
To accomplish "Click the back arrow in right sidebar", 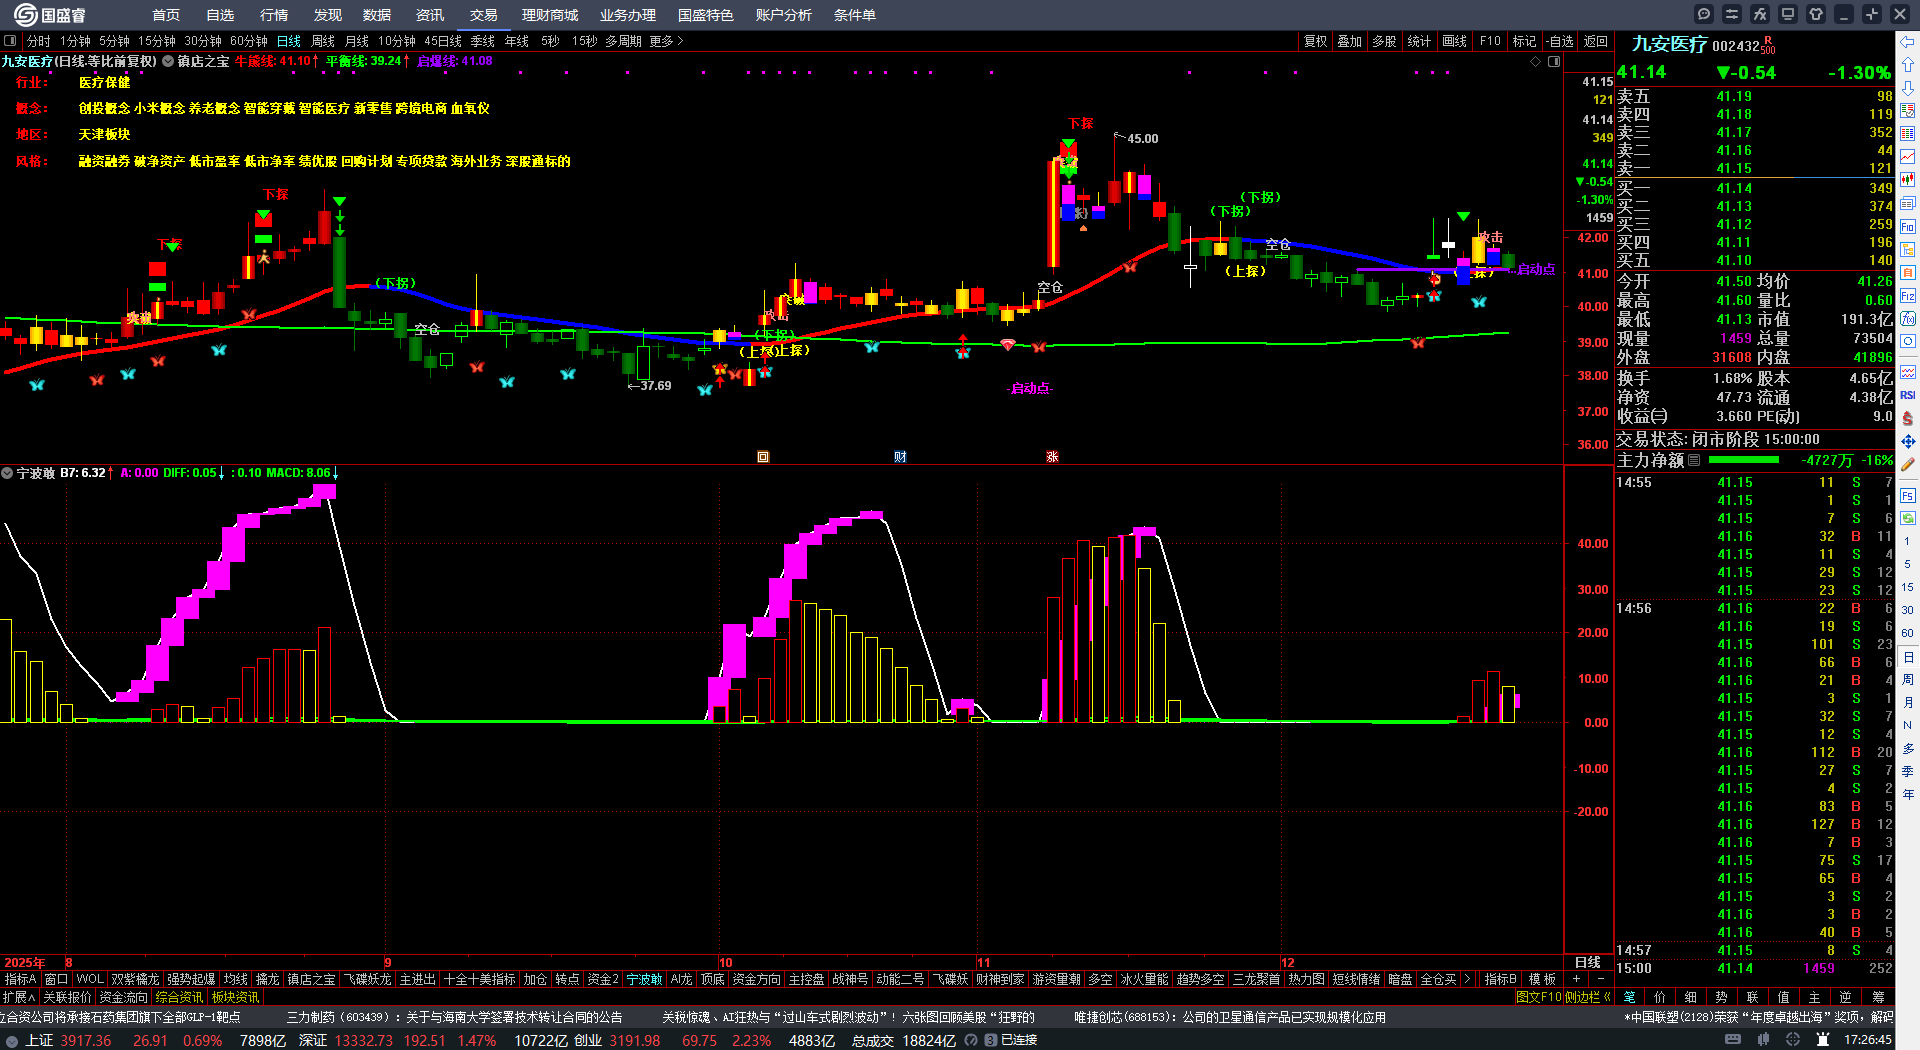I will coord(1908,42).
